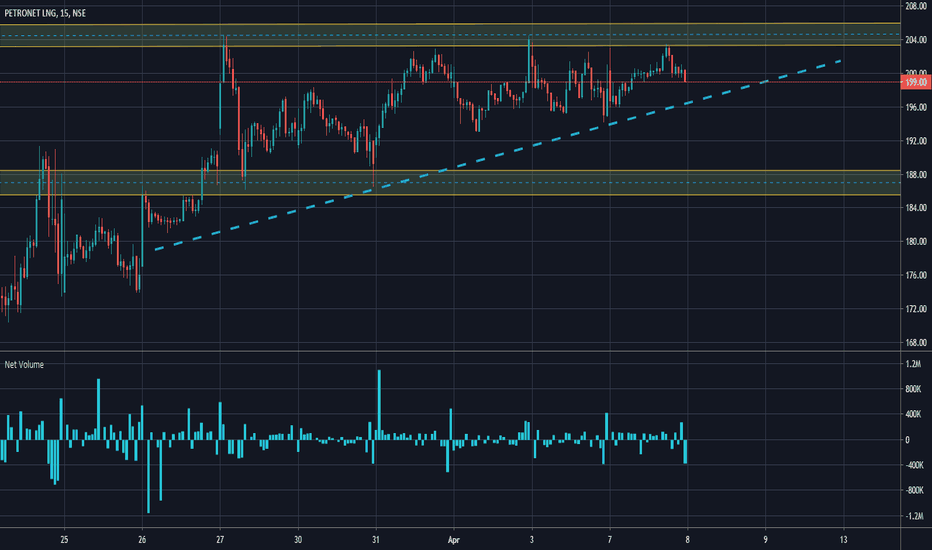Click the positive 400K volume axis label
The height and width of the screenshot is (550, 932).
coord(914,414)
